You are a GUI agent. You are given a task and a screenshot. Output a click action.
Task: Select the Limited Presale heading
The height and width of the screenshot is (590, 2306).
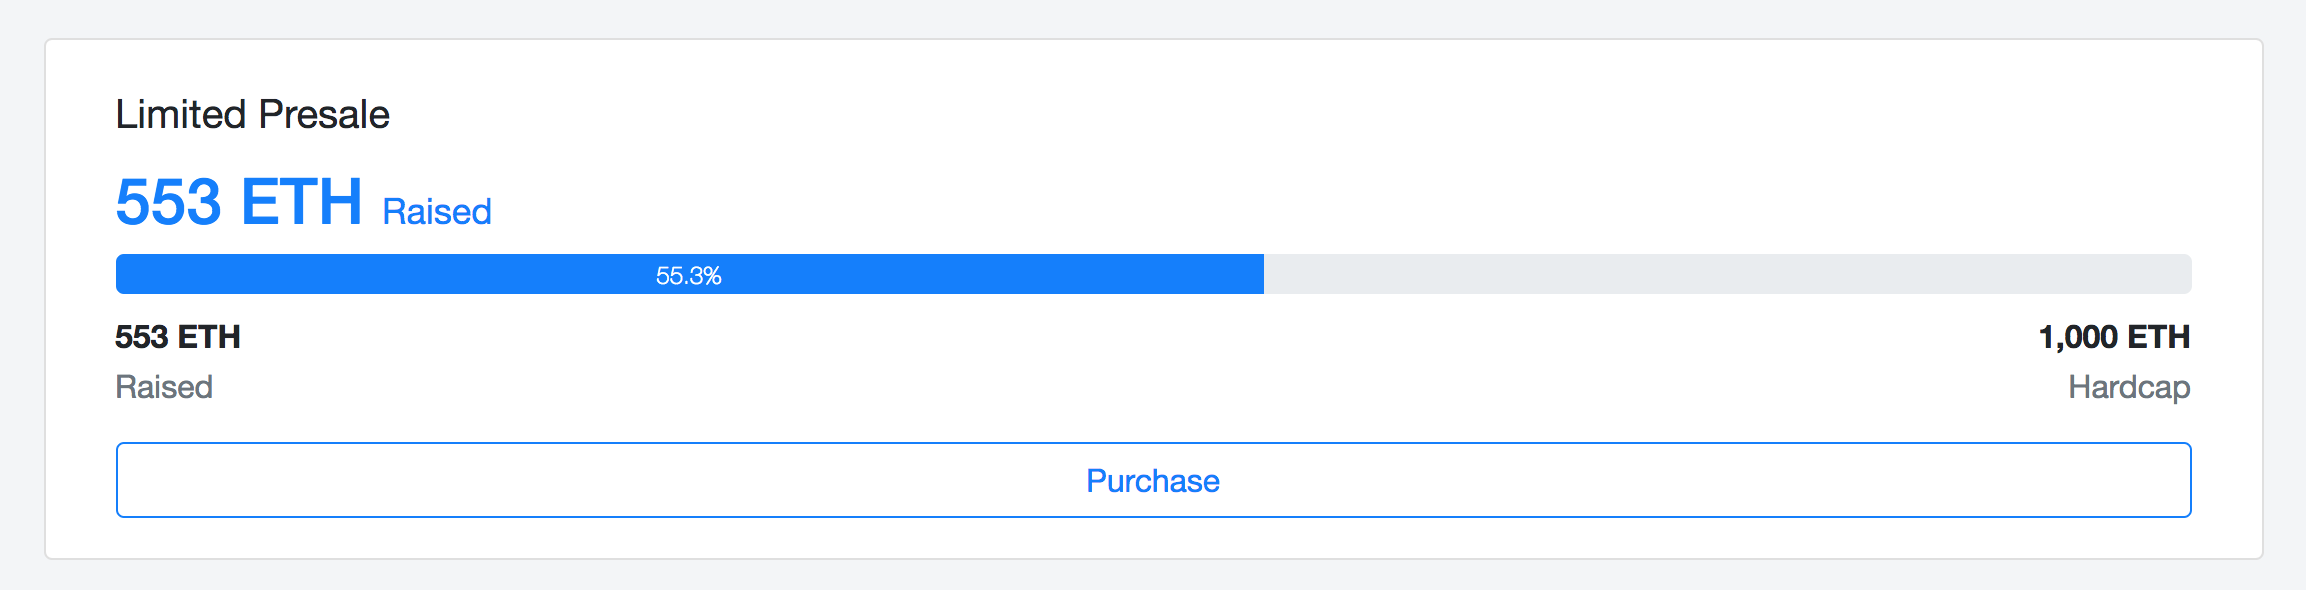point(252,114)
